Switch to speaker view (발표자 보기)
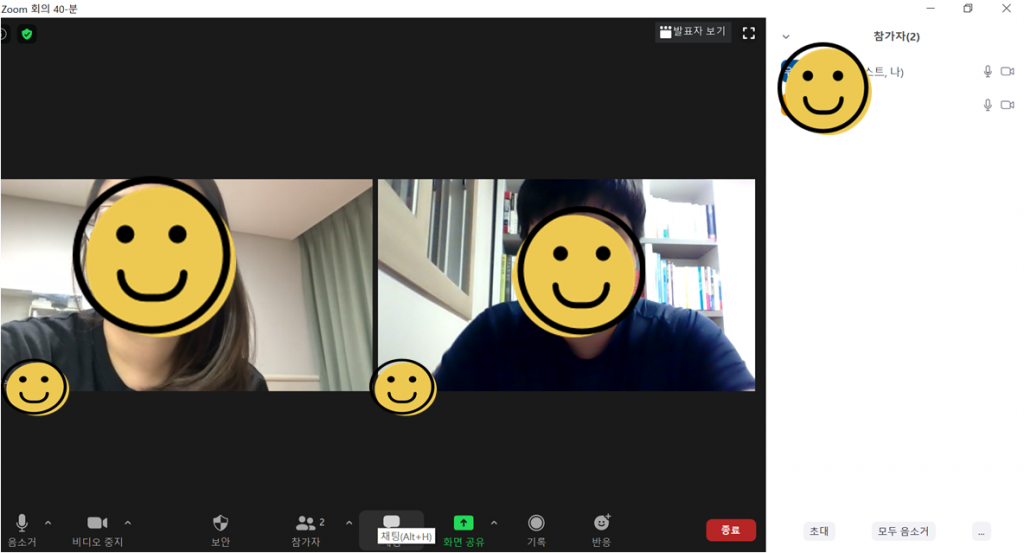This screenshot has height=553, width=1024. [x=692, y=32]
